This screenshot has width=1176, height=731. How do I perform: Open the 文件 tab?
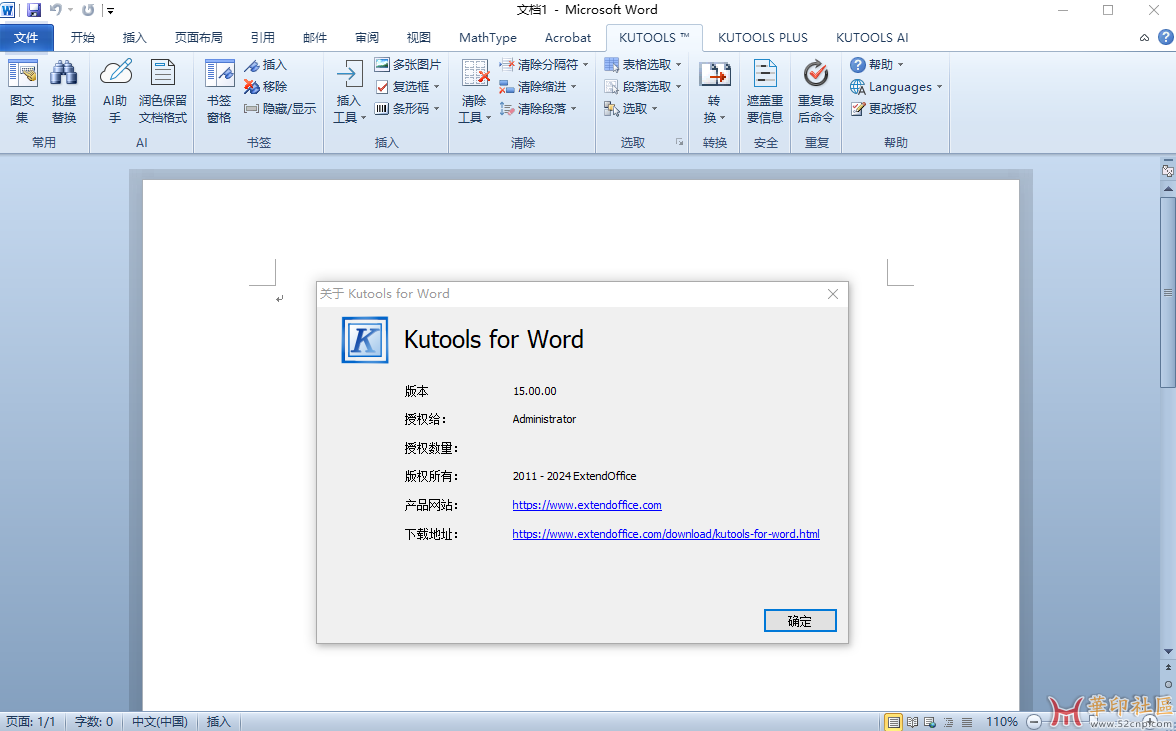26,37
